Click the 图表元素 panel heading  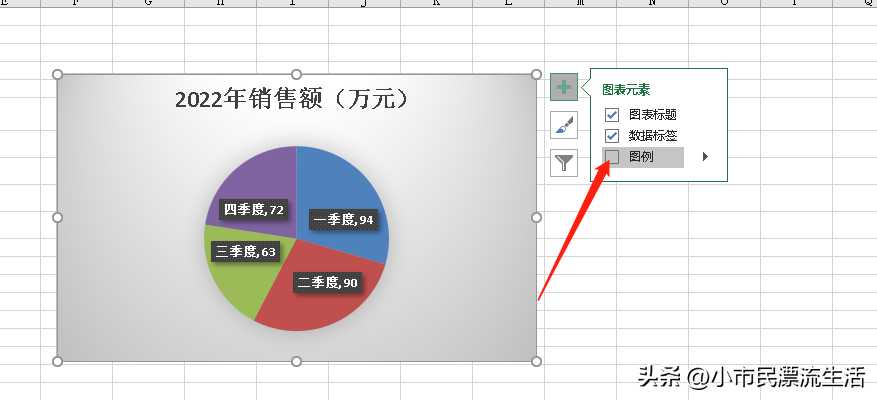(626, 90)
